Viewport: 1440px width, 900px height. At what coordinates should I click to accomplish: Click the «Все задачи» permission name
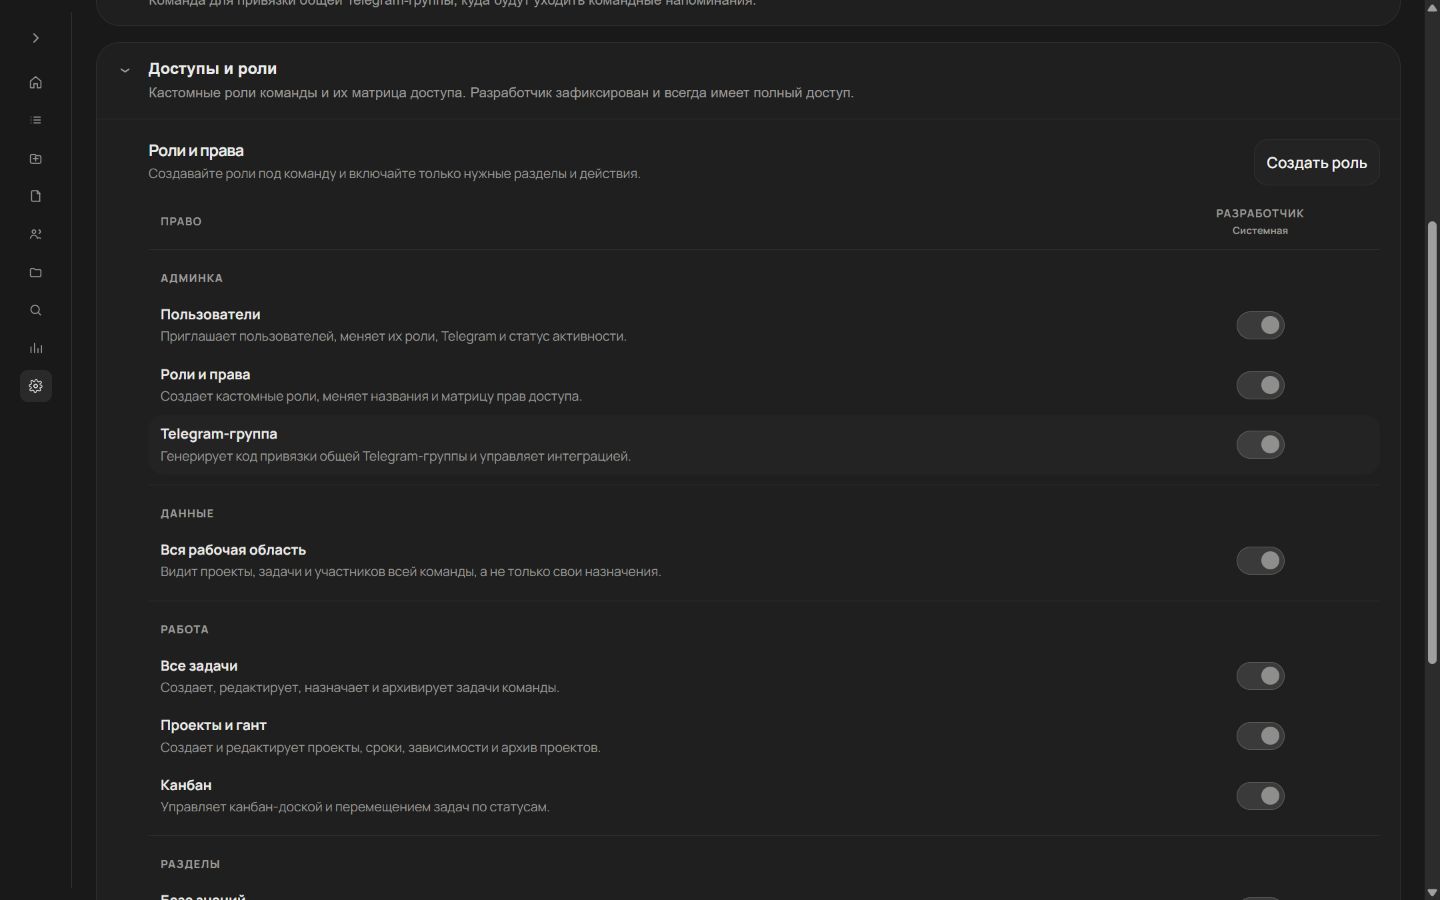[x=199, y=666]
